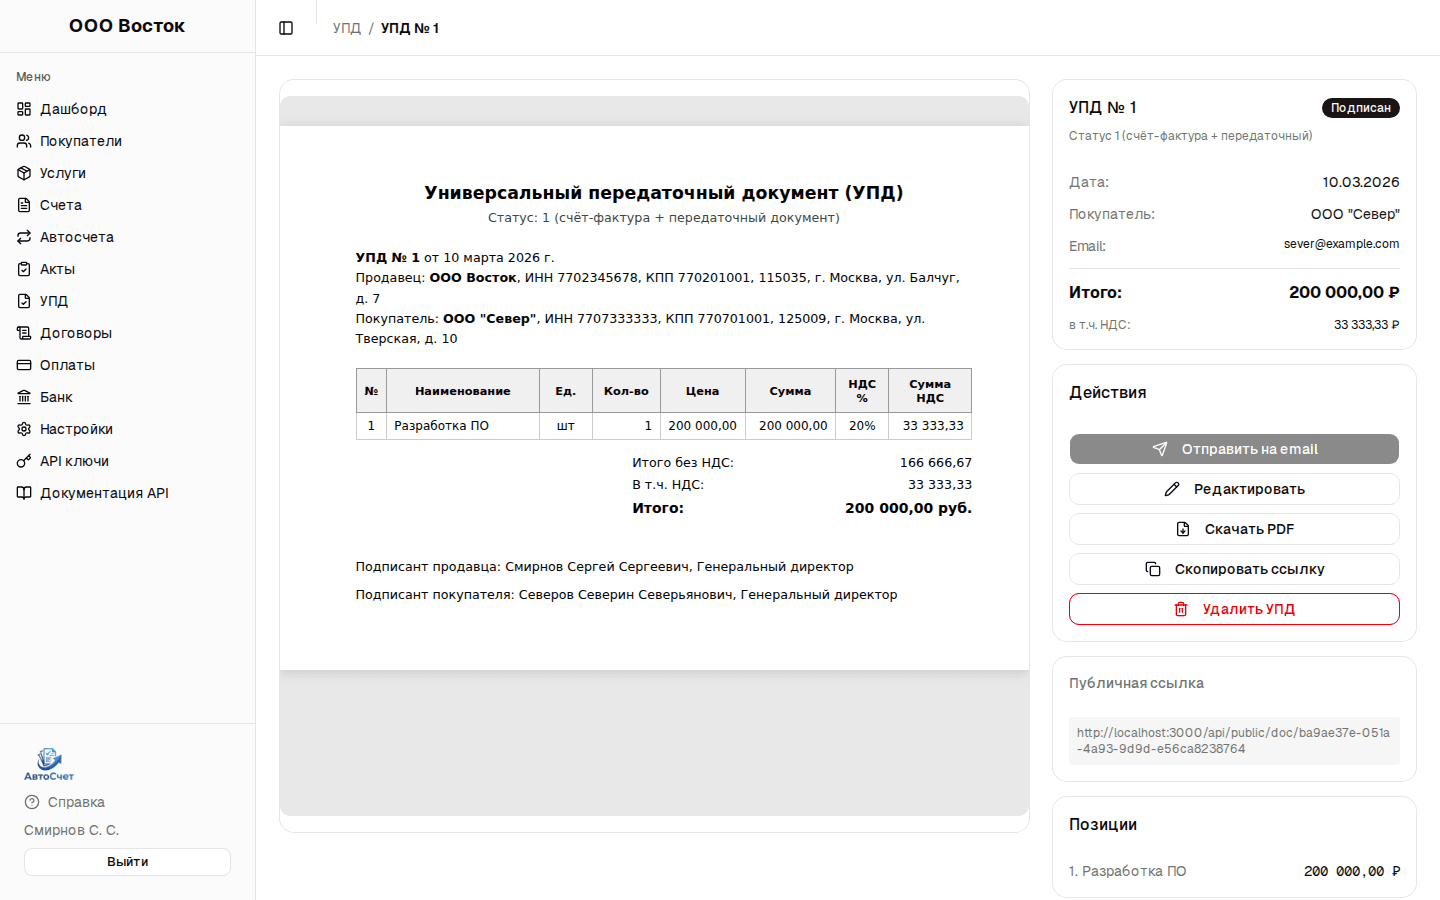Click the public document URL field
Viewport: 1440px width, 900px height.
click(1234, 741)
